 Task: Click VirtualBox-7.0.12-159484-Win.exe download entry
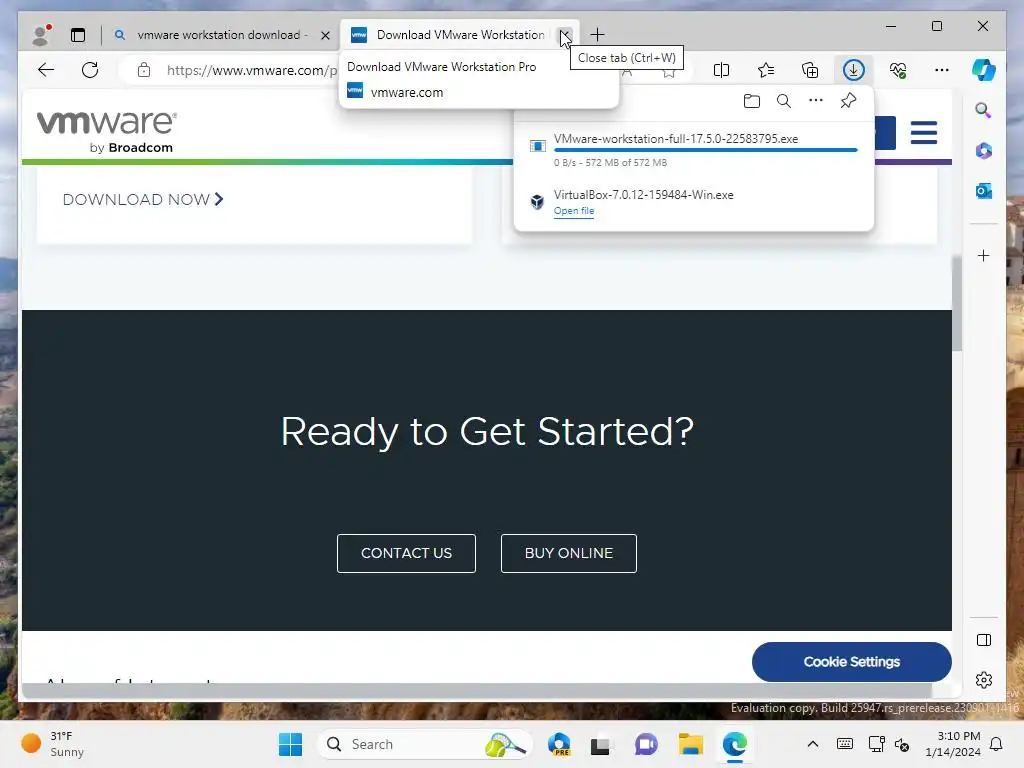(694, 202)
